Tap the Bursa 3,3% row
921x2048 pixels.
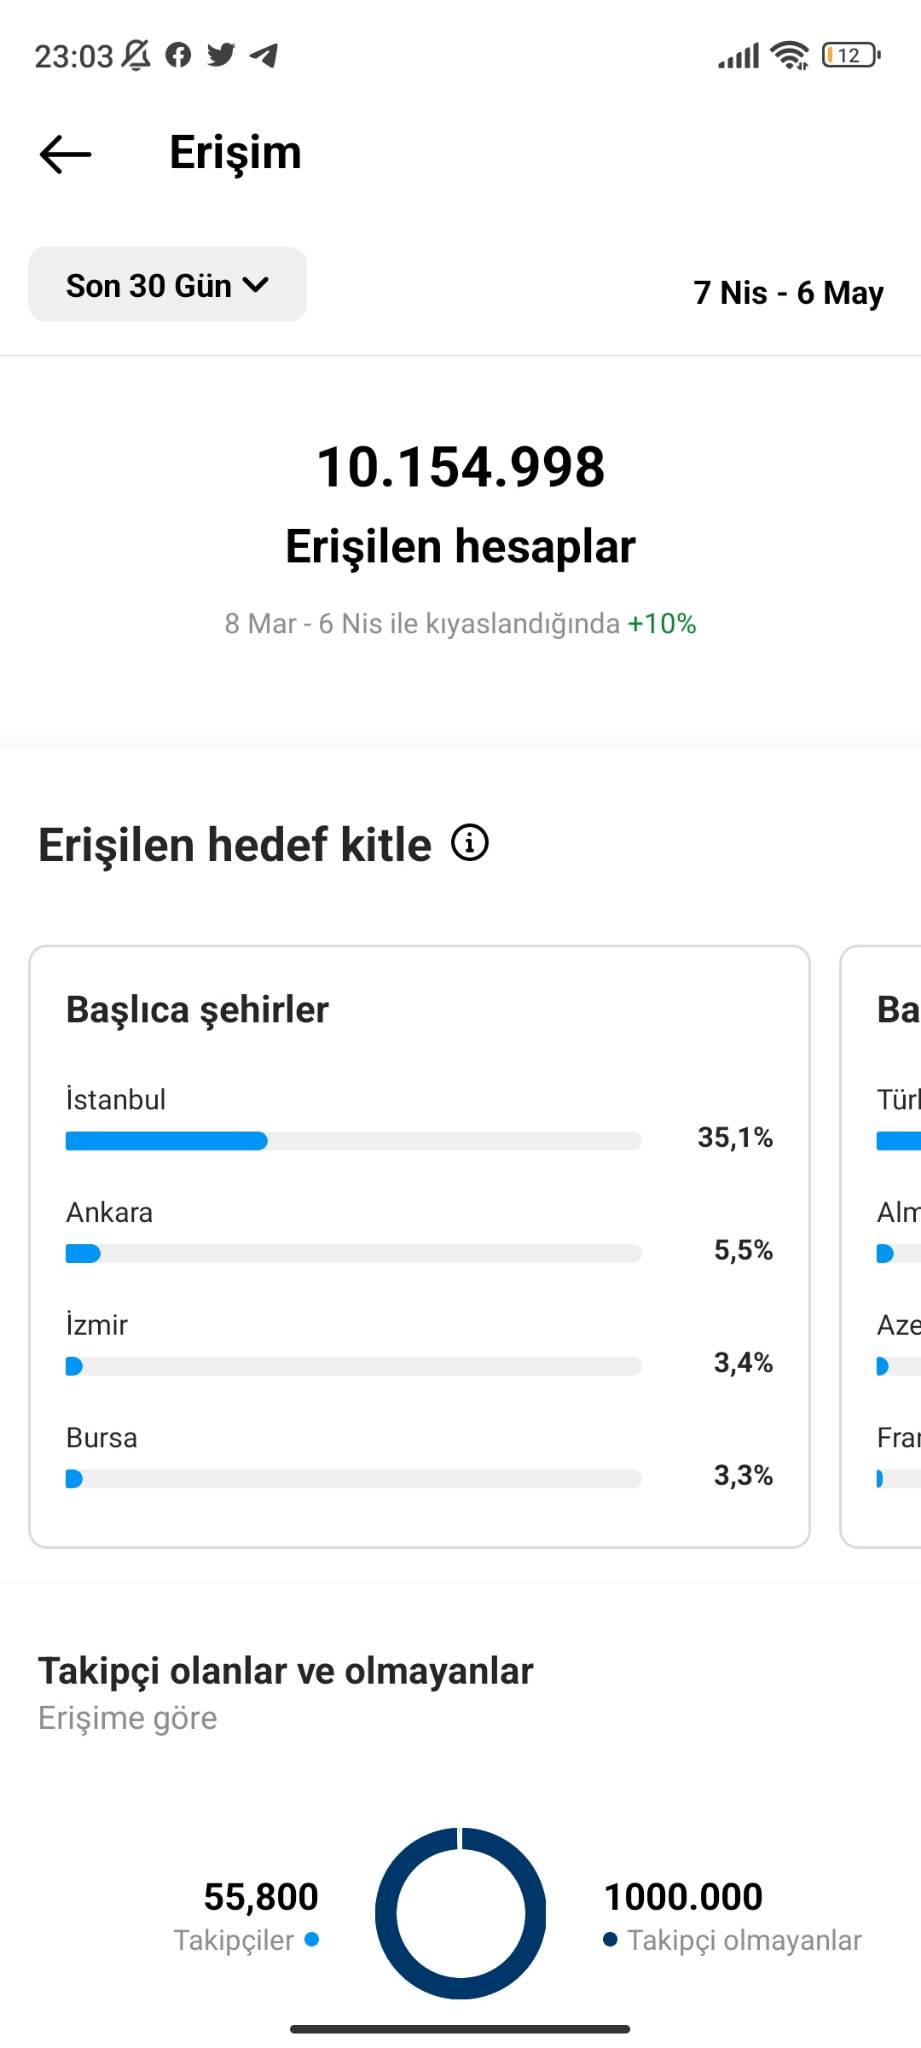point(419,1457)
